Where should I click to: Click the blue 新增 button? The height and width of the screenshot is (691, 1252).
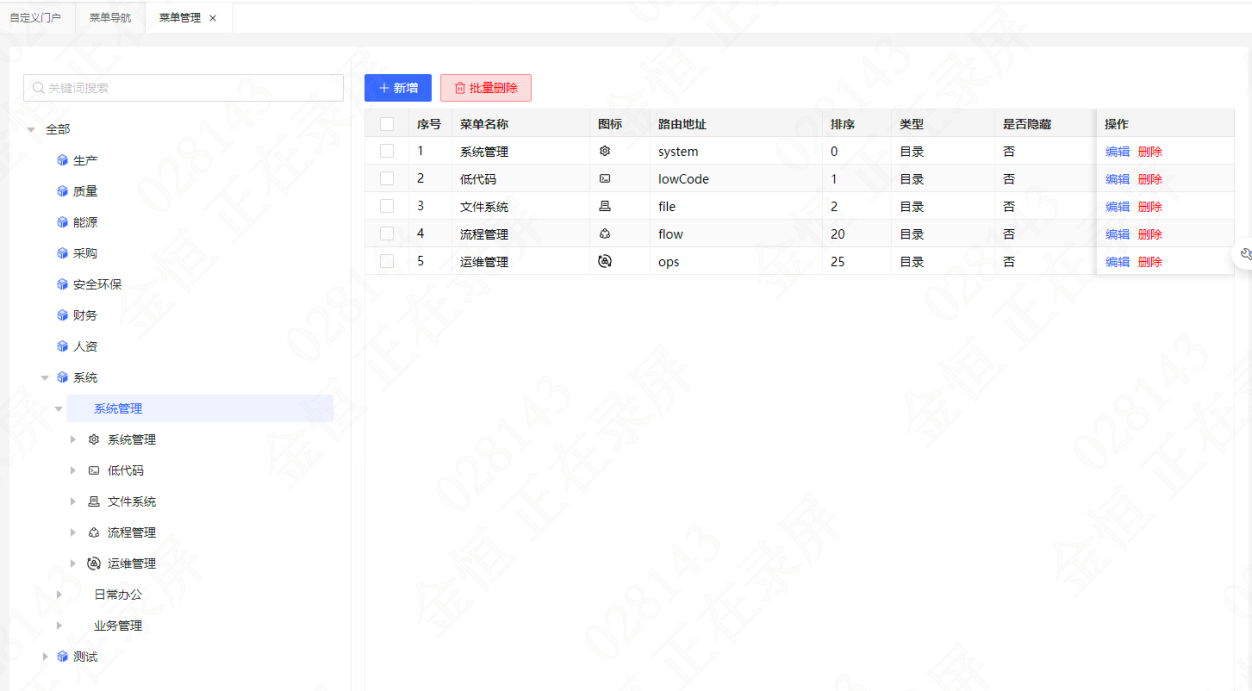398,88
